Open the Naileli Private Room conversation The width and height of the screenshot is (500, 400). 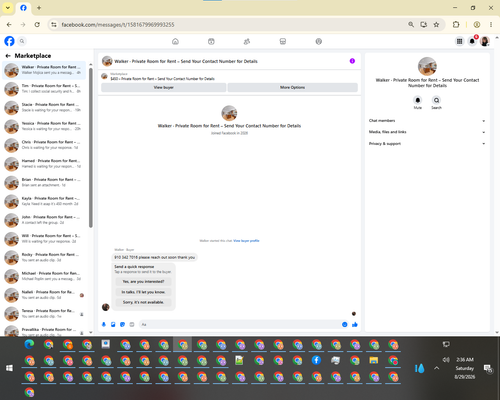click(44, 295)
